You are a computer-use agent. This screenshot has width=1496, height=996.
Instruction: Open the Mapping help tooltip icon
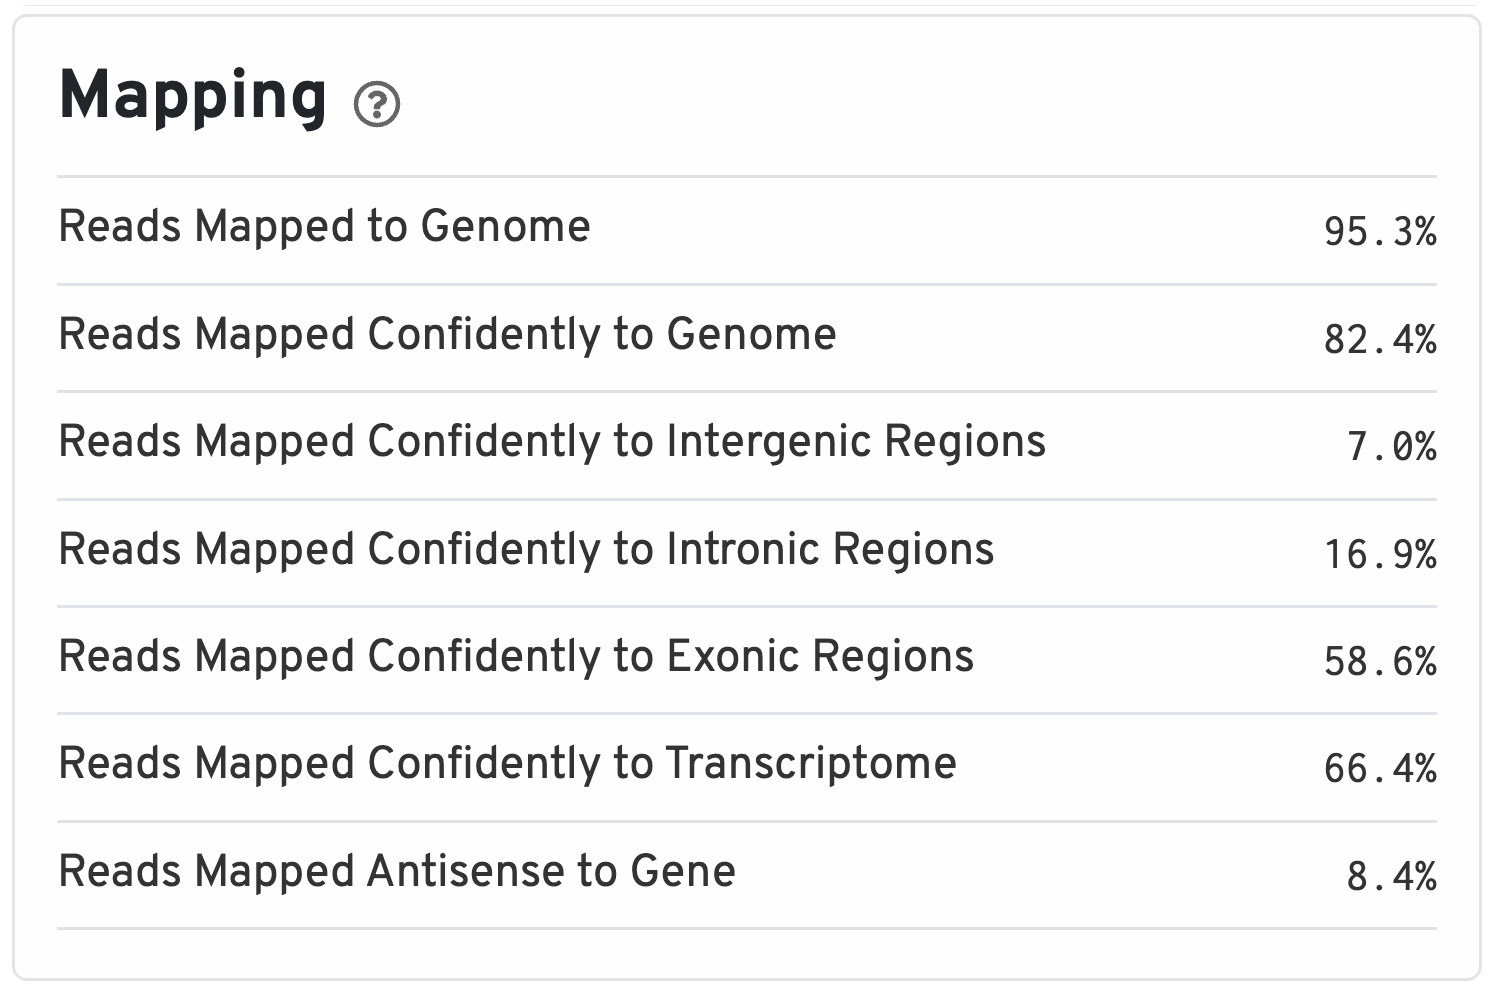(x=377, y=104)
